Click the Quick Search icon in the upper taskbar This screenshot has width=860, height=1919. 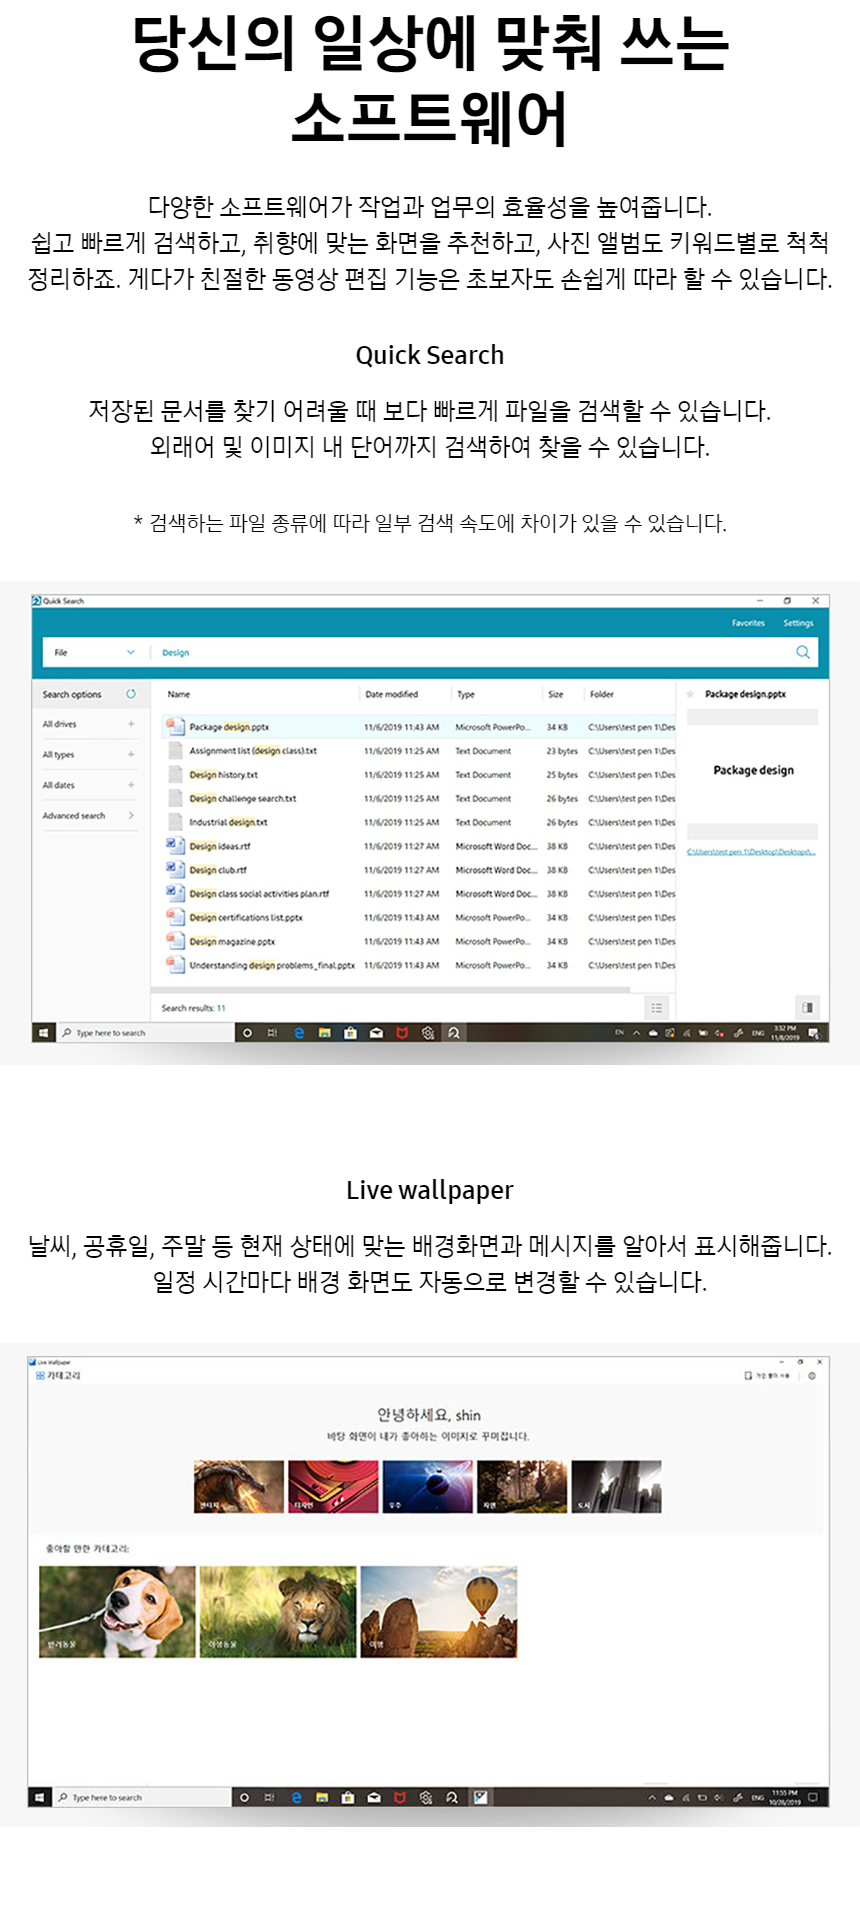click(454, 1033)
